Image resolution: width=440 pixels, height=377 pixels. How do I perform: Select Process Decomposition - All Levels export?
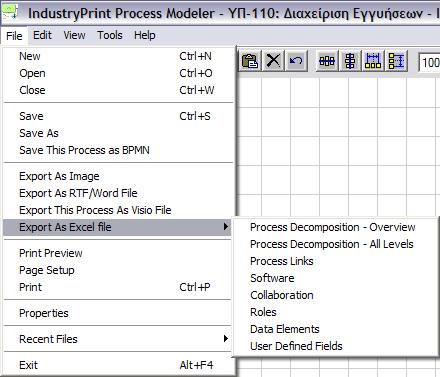click(335, 244)
